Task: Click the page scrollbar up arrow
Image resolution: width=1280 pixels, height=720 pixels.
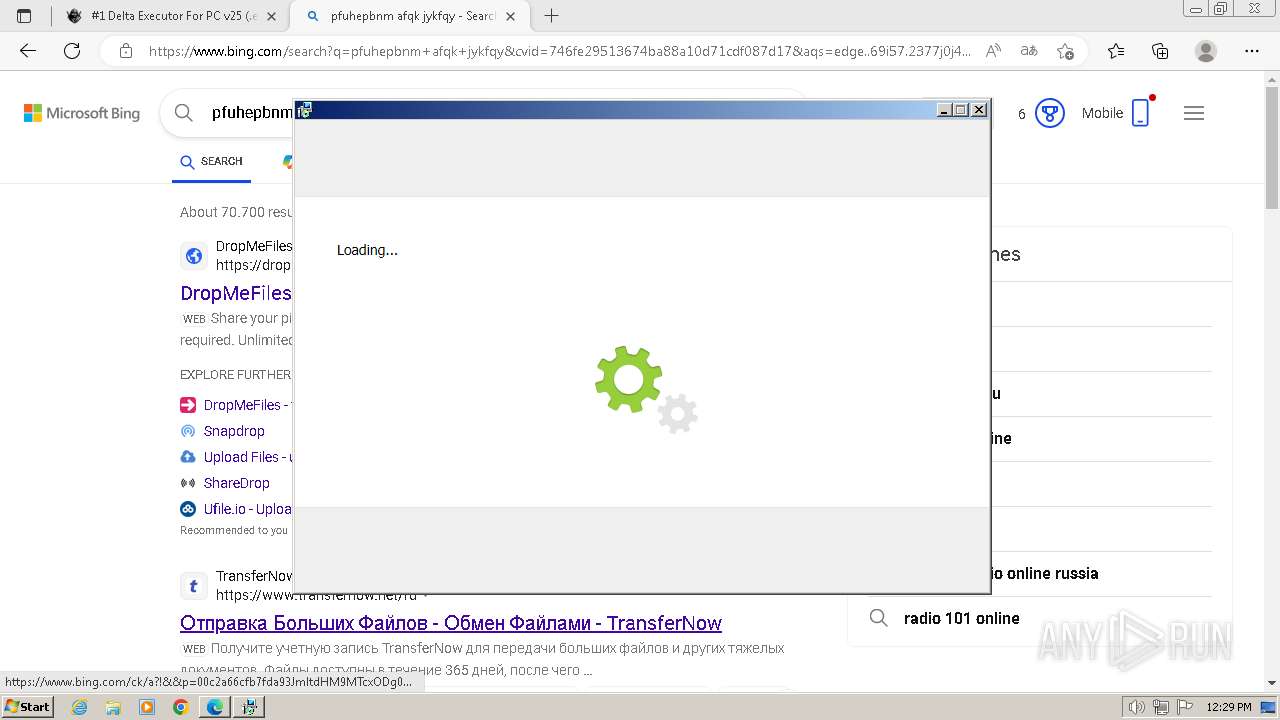Action: pos(1272,79)
